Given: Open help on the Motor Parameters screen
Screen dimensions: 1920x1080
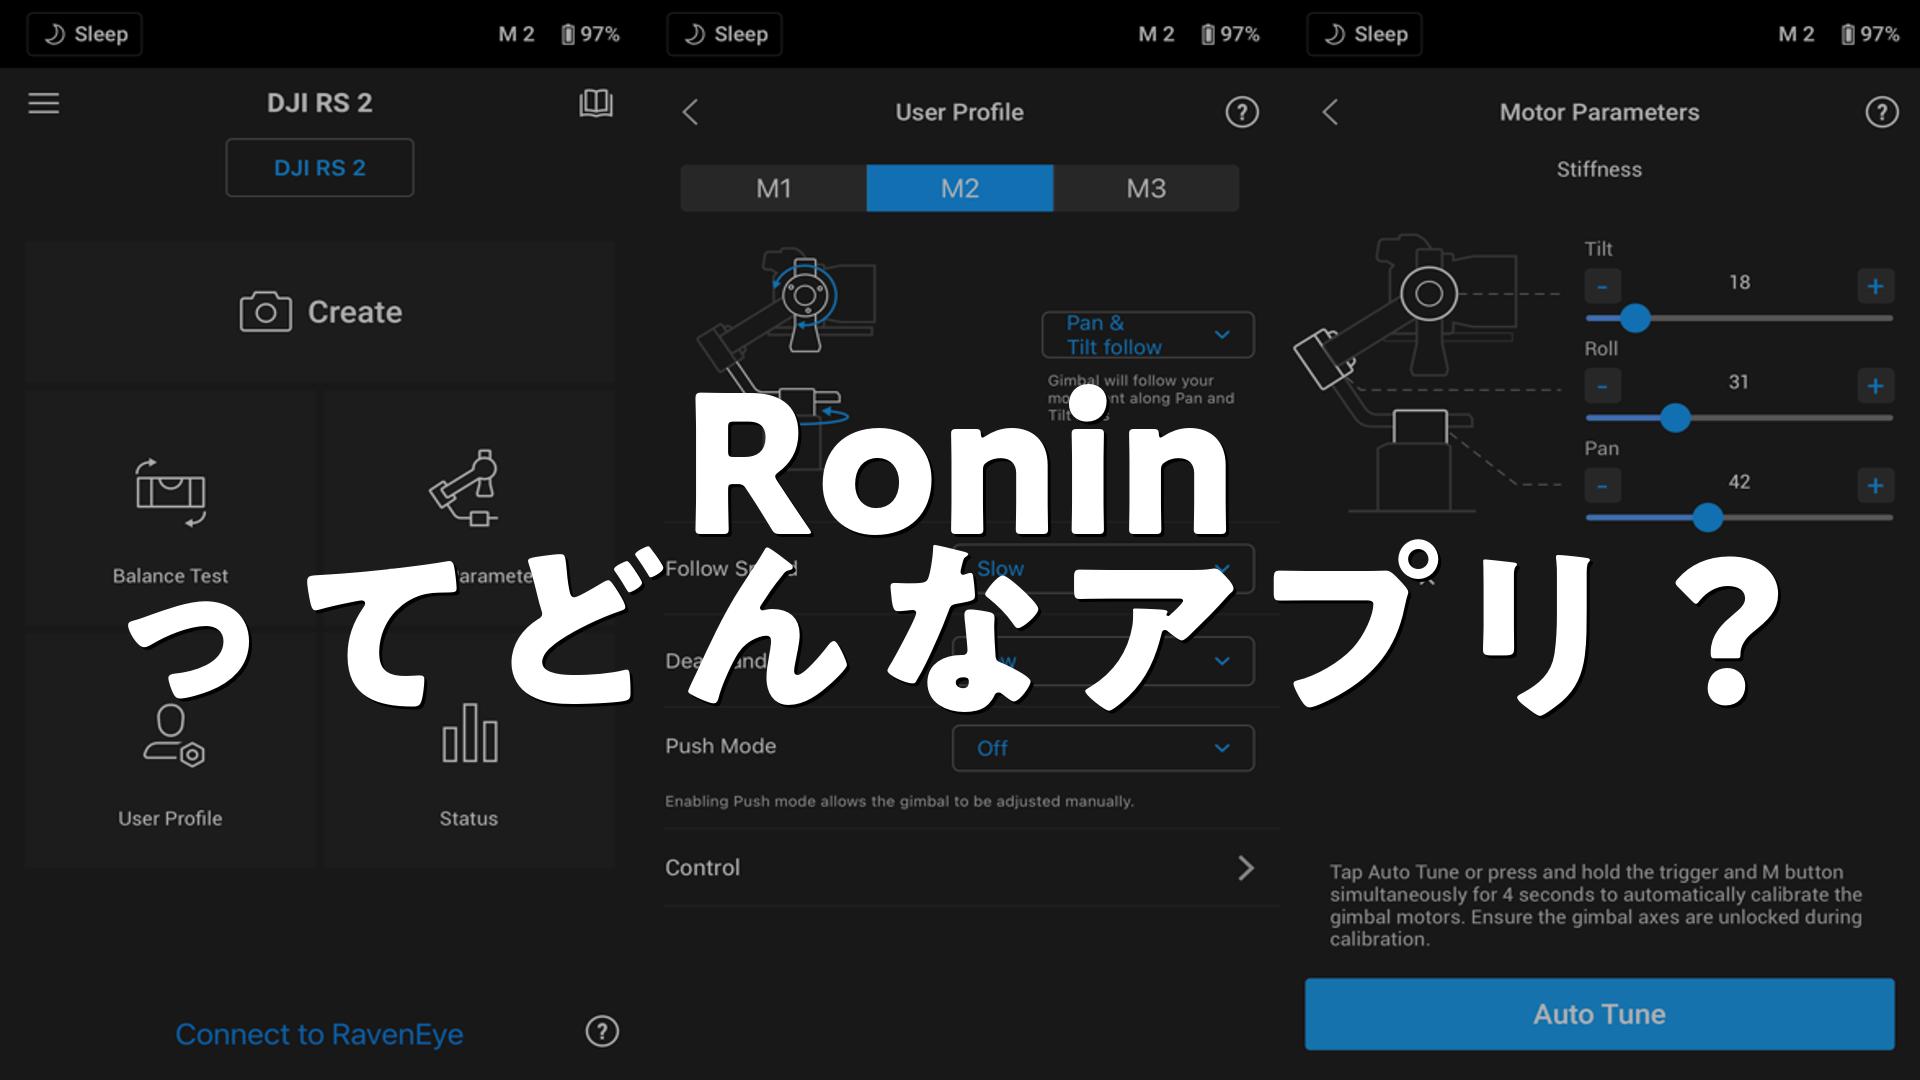Looking at the screenshot, I should (x=1881, y=112).
